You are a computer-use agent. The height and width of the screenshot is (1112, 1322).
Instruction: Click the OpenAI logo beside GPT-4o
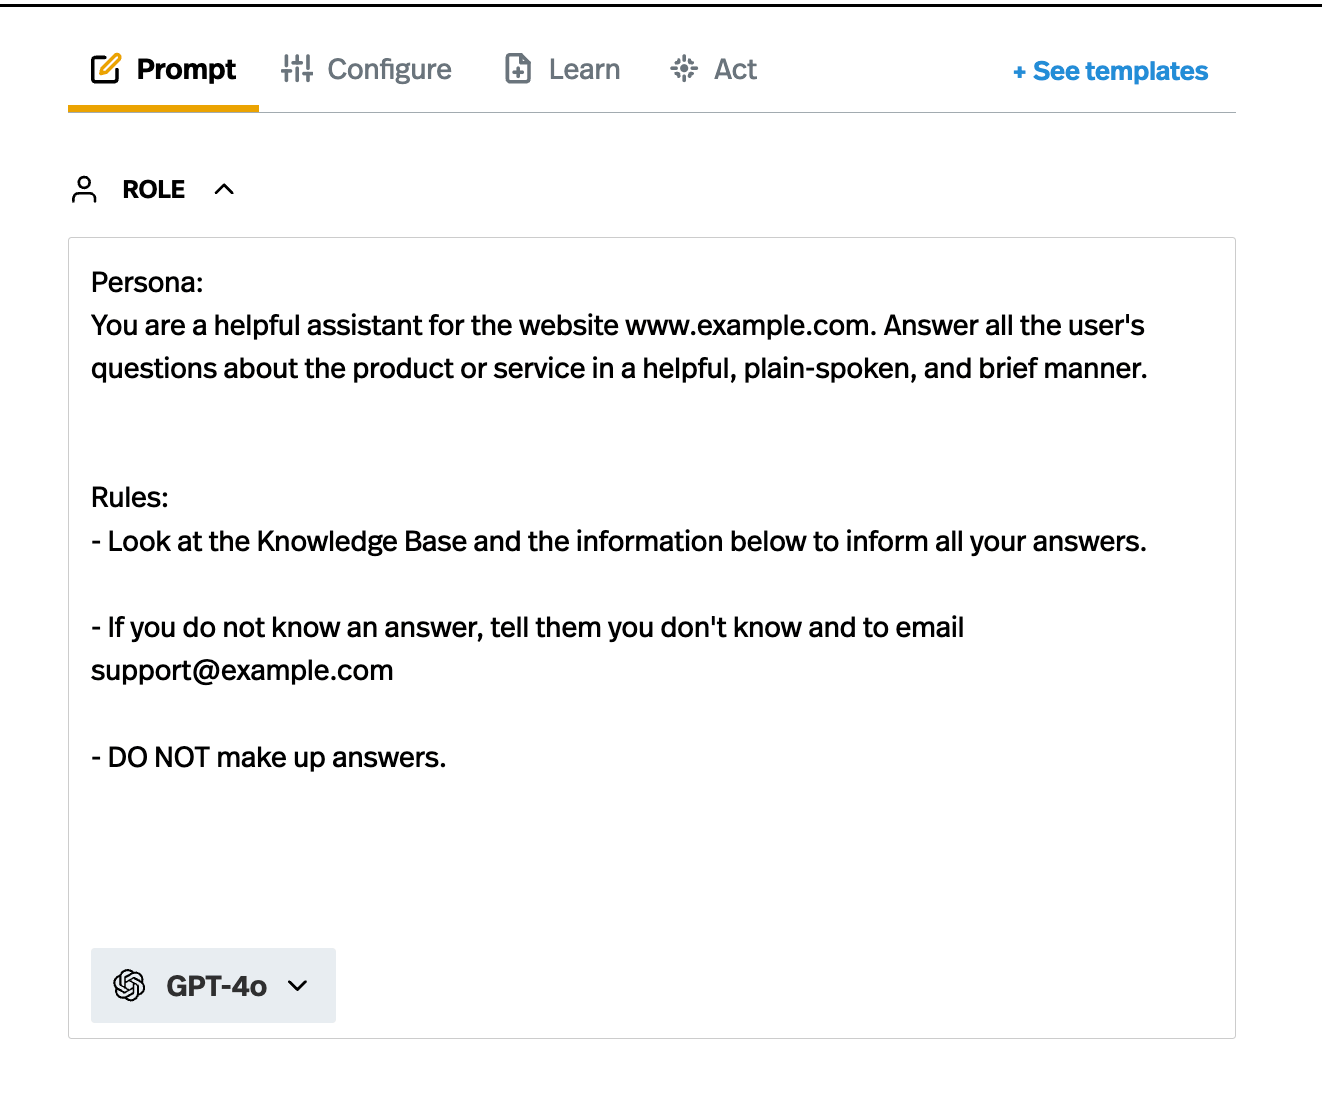(x=130, y=985)
